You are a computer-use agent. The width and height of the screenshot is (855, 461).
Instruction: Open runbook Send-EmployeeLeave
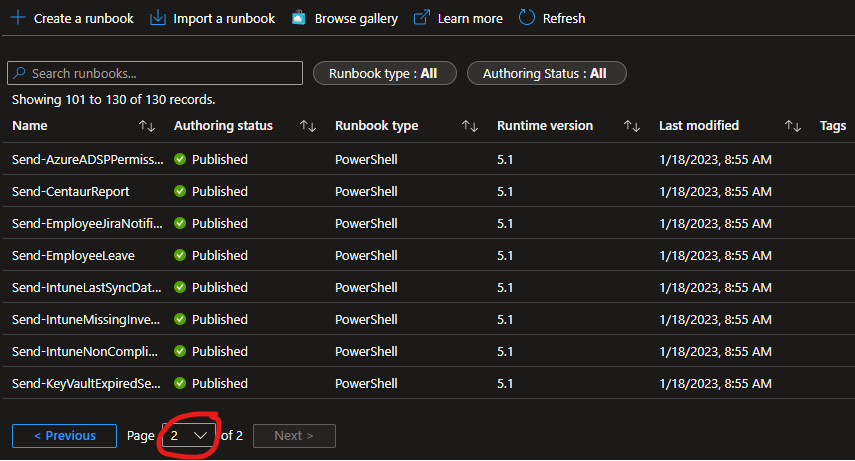coord(73,255)
